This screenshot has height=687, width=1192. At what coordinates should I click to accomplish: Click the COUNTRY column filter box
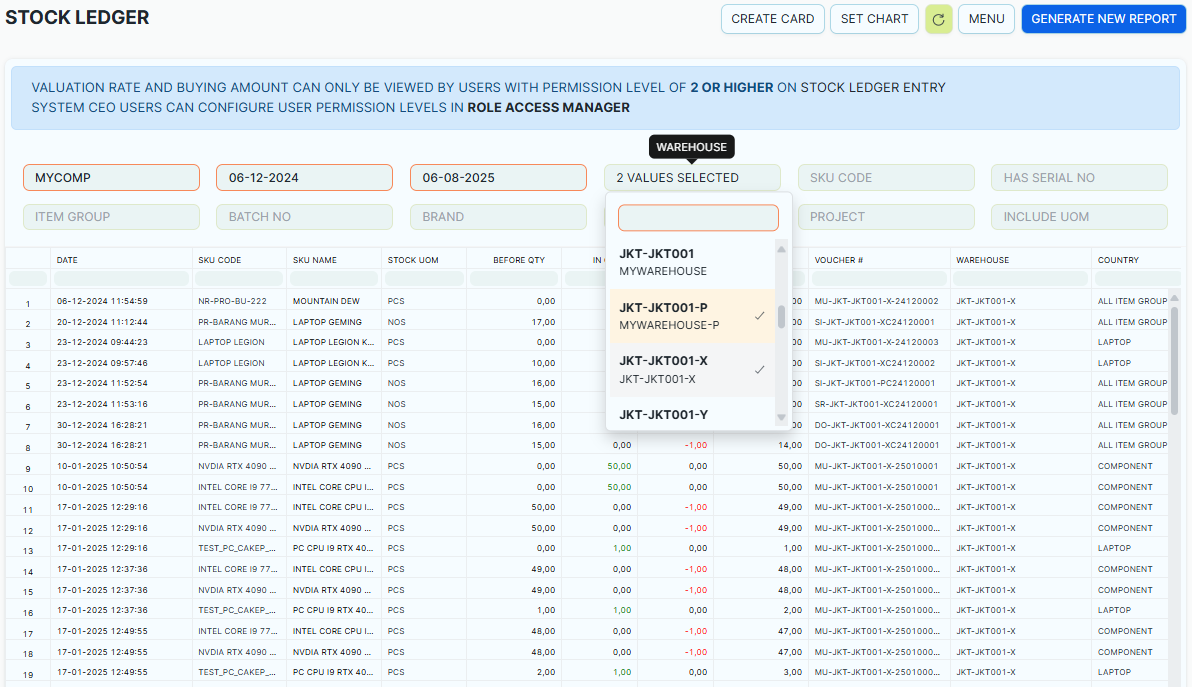tap(1137, 279)
